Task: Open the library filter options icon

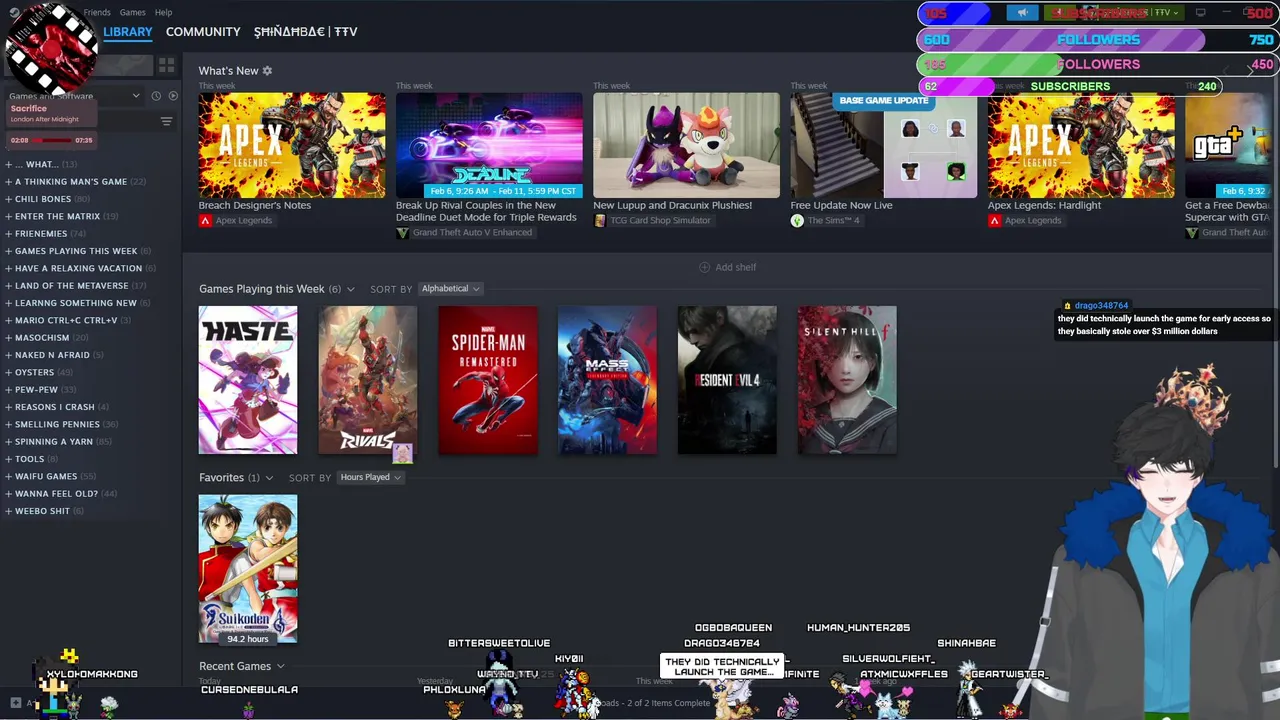Action: [x=166, y=121]
